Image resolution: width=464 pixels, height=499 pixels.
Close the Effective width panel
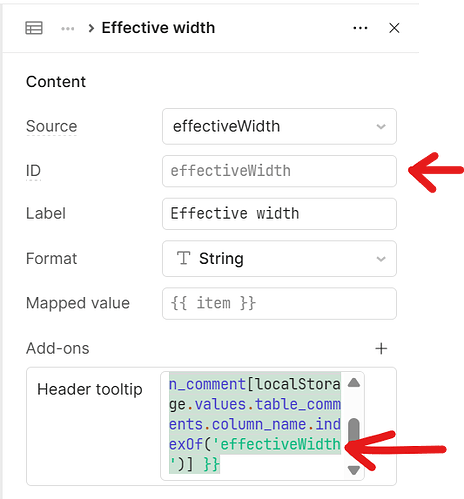click(x=394, y=28)
